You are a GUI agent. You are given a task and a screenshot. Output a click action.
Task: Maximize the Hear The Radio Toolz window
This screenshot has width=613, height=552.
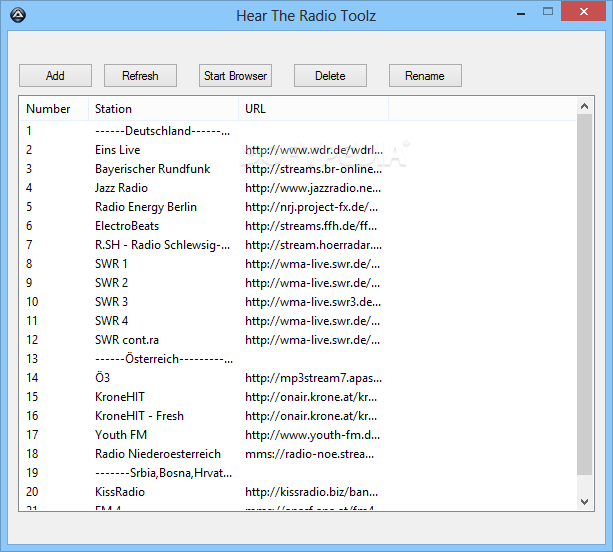[x=548, y=11]
